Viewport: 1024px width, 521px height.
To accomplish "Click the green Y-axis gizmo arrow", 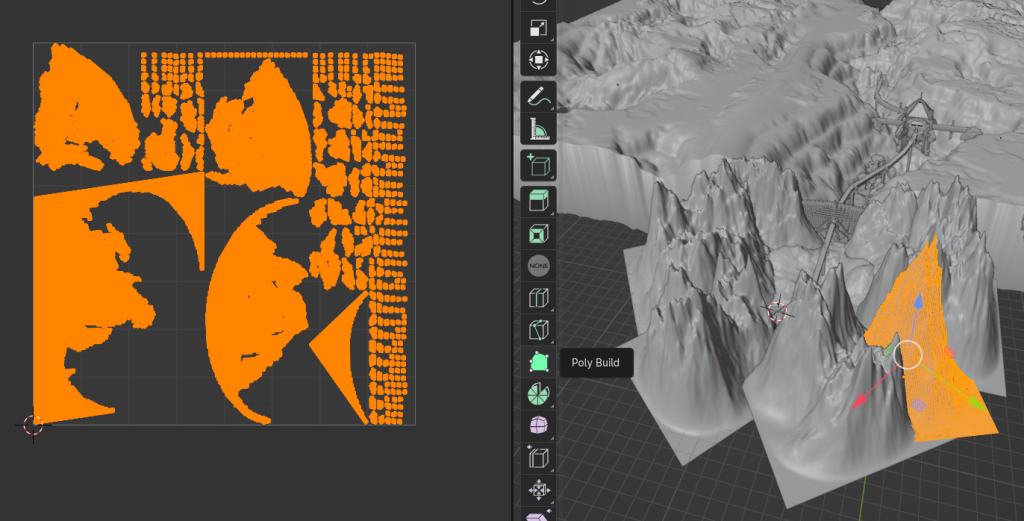I will [976, 402].
